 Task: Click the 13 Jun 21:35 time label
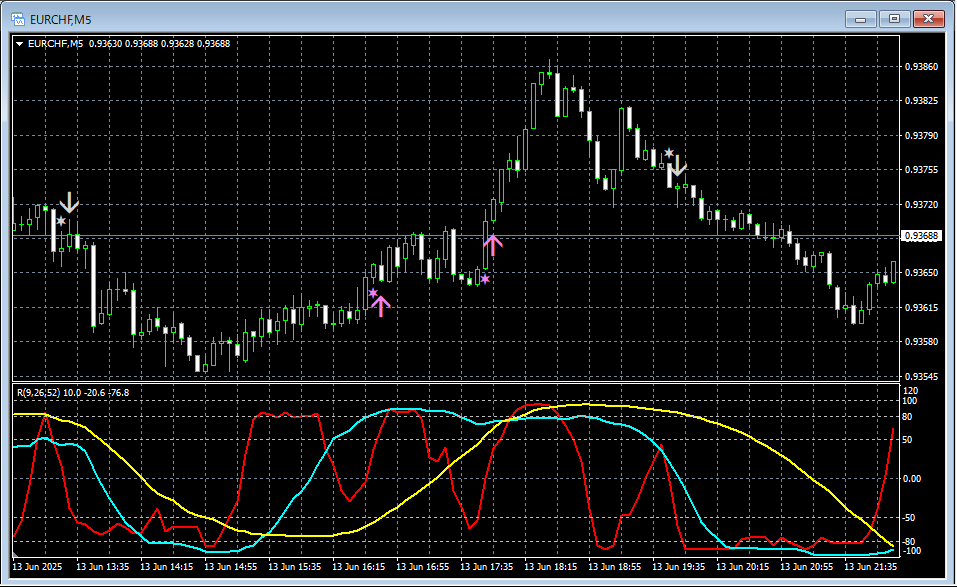[x=871, y=567]
